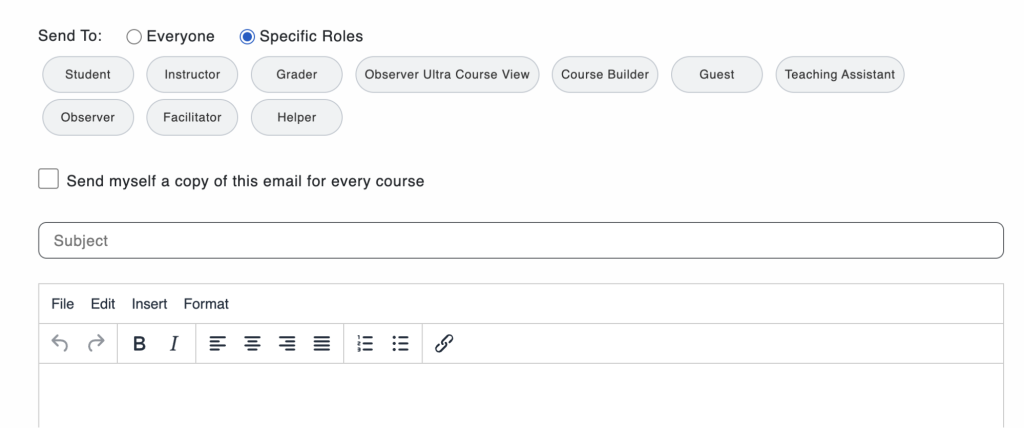Click into the Subject field
This screenshot has height=428, width=1024.
[520, 240]
